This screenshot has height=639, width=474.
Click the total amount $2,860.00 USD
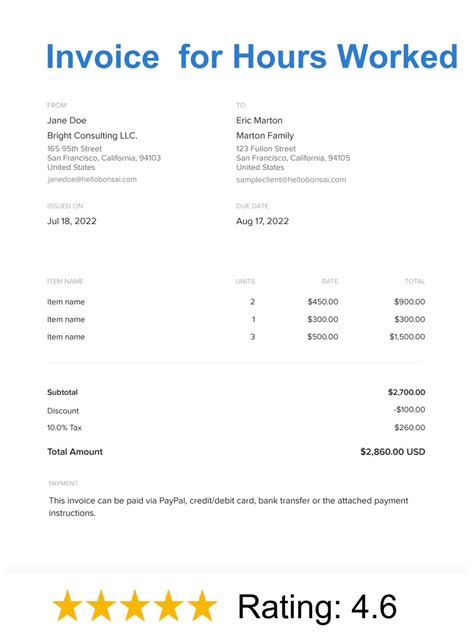click(392, 452)
